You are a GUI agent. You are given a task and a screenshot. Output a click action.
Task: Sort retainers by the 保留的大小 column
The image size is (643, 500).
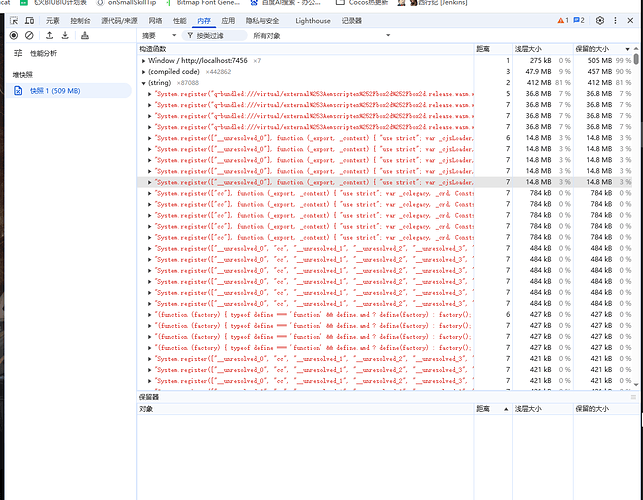[x=606, y=409]
